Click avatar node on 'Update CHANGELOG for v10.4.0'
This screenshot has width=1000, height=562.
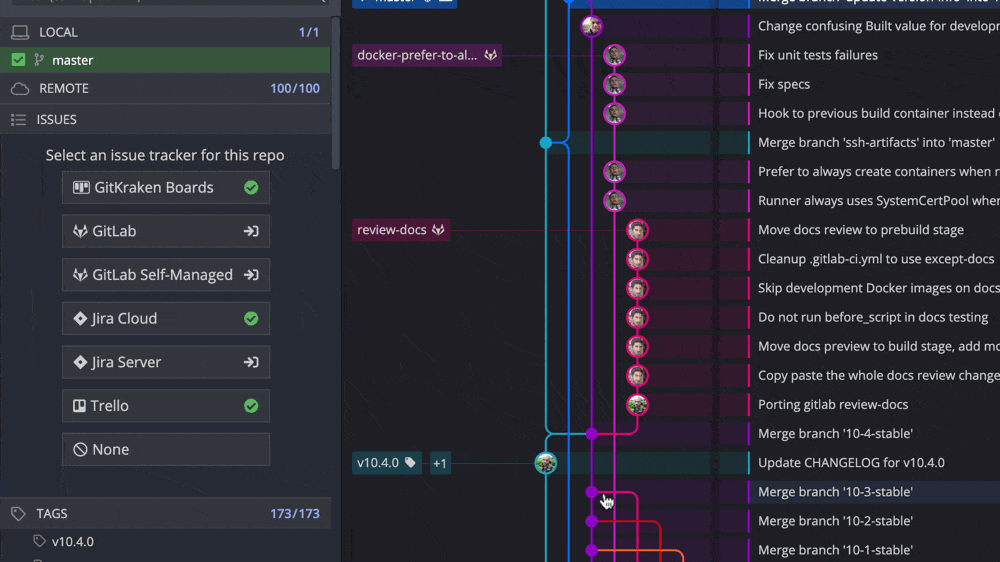pos(546,463)
